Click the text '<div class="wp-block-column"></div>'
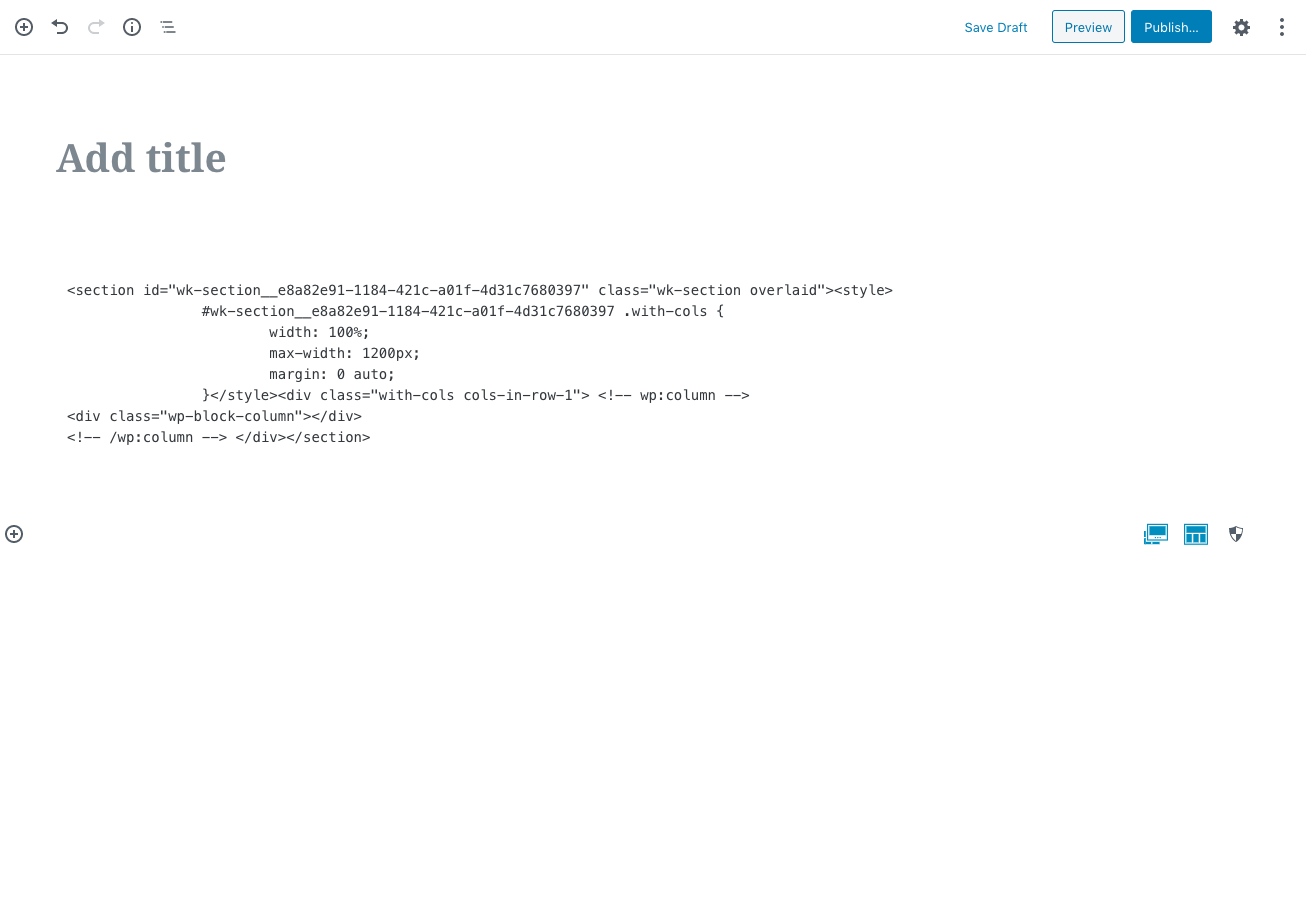Viewport: 1306px width, 905px height. click(214, 416)
